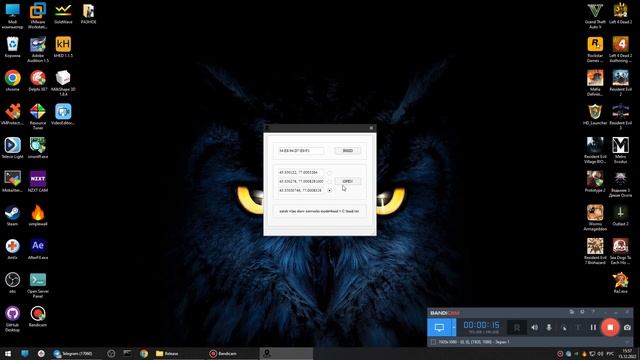Click the top address input field
Image resolution: width=640 pixels, height=360 pixels.
301,151
